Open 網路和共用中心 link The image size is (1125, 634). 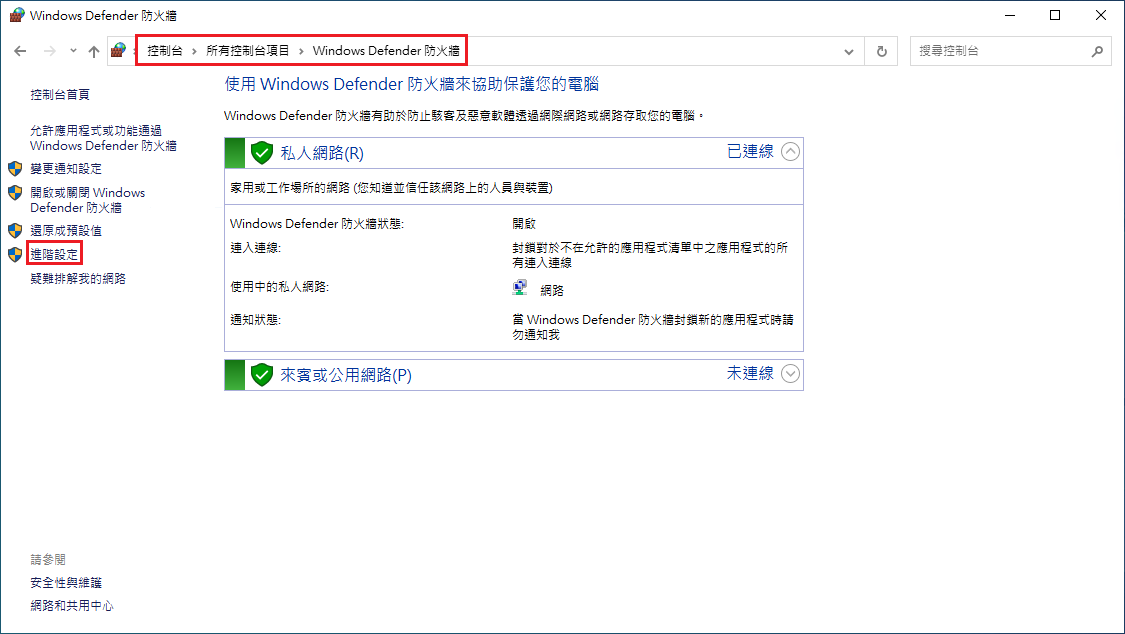72,605
